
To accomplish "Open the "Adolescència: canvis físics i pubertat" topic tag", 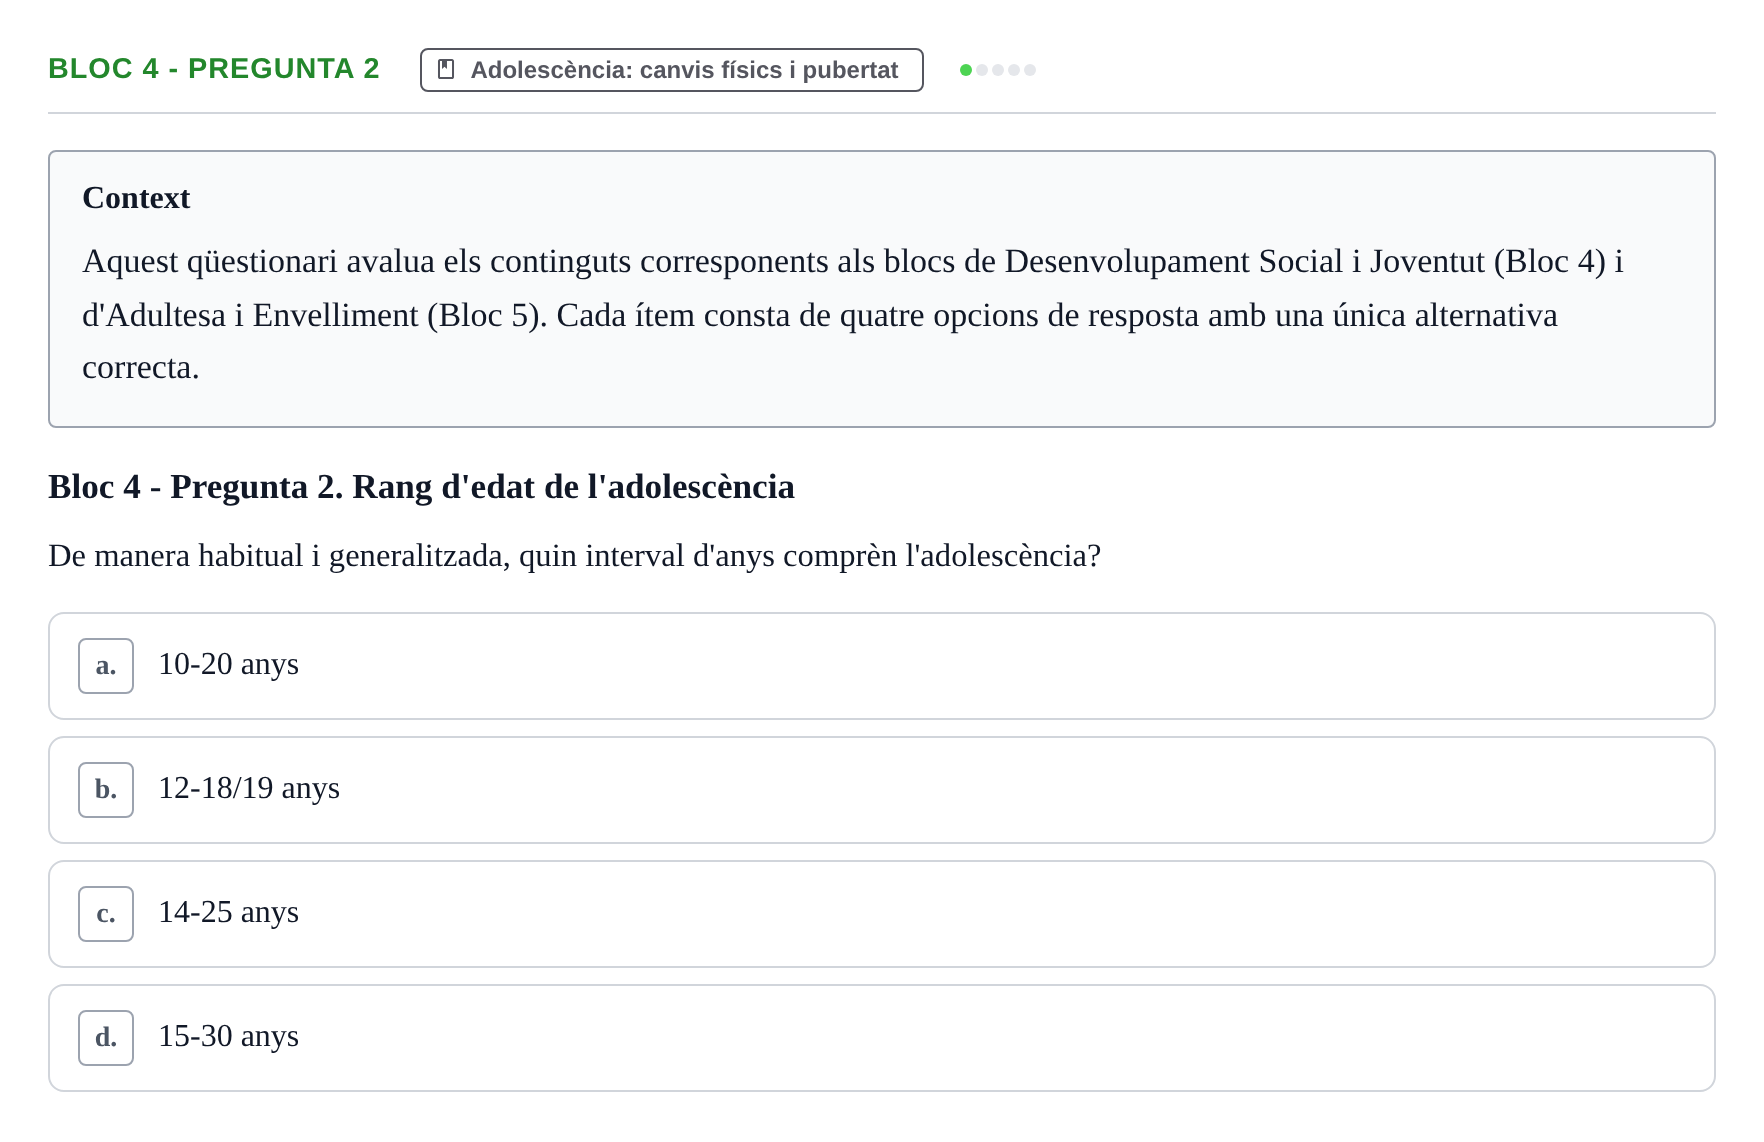I will 671,70.
